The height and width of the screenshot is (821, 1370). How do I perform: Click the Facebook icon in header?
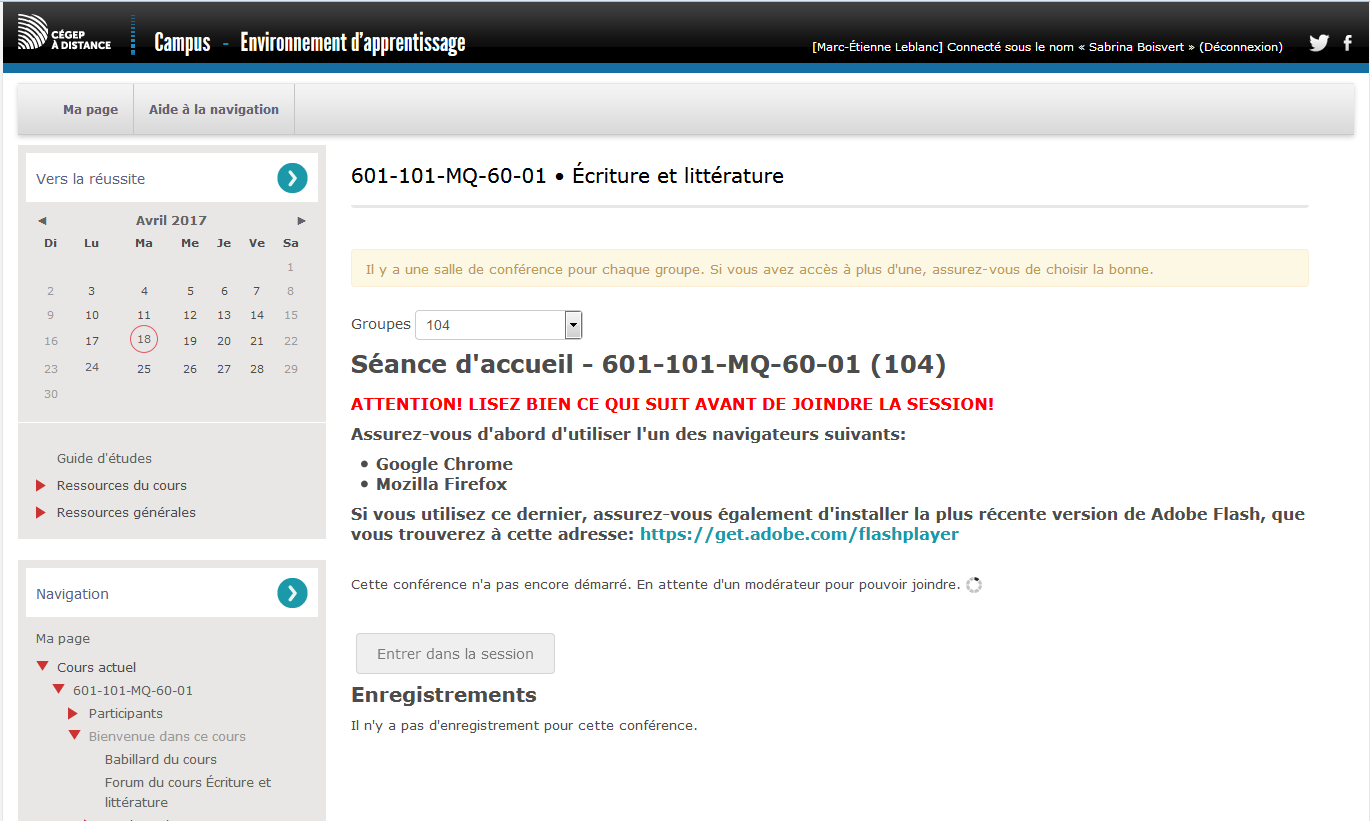1348,43
